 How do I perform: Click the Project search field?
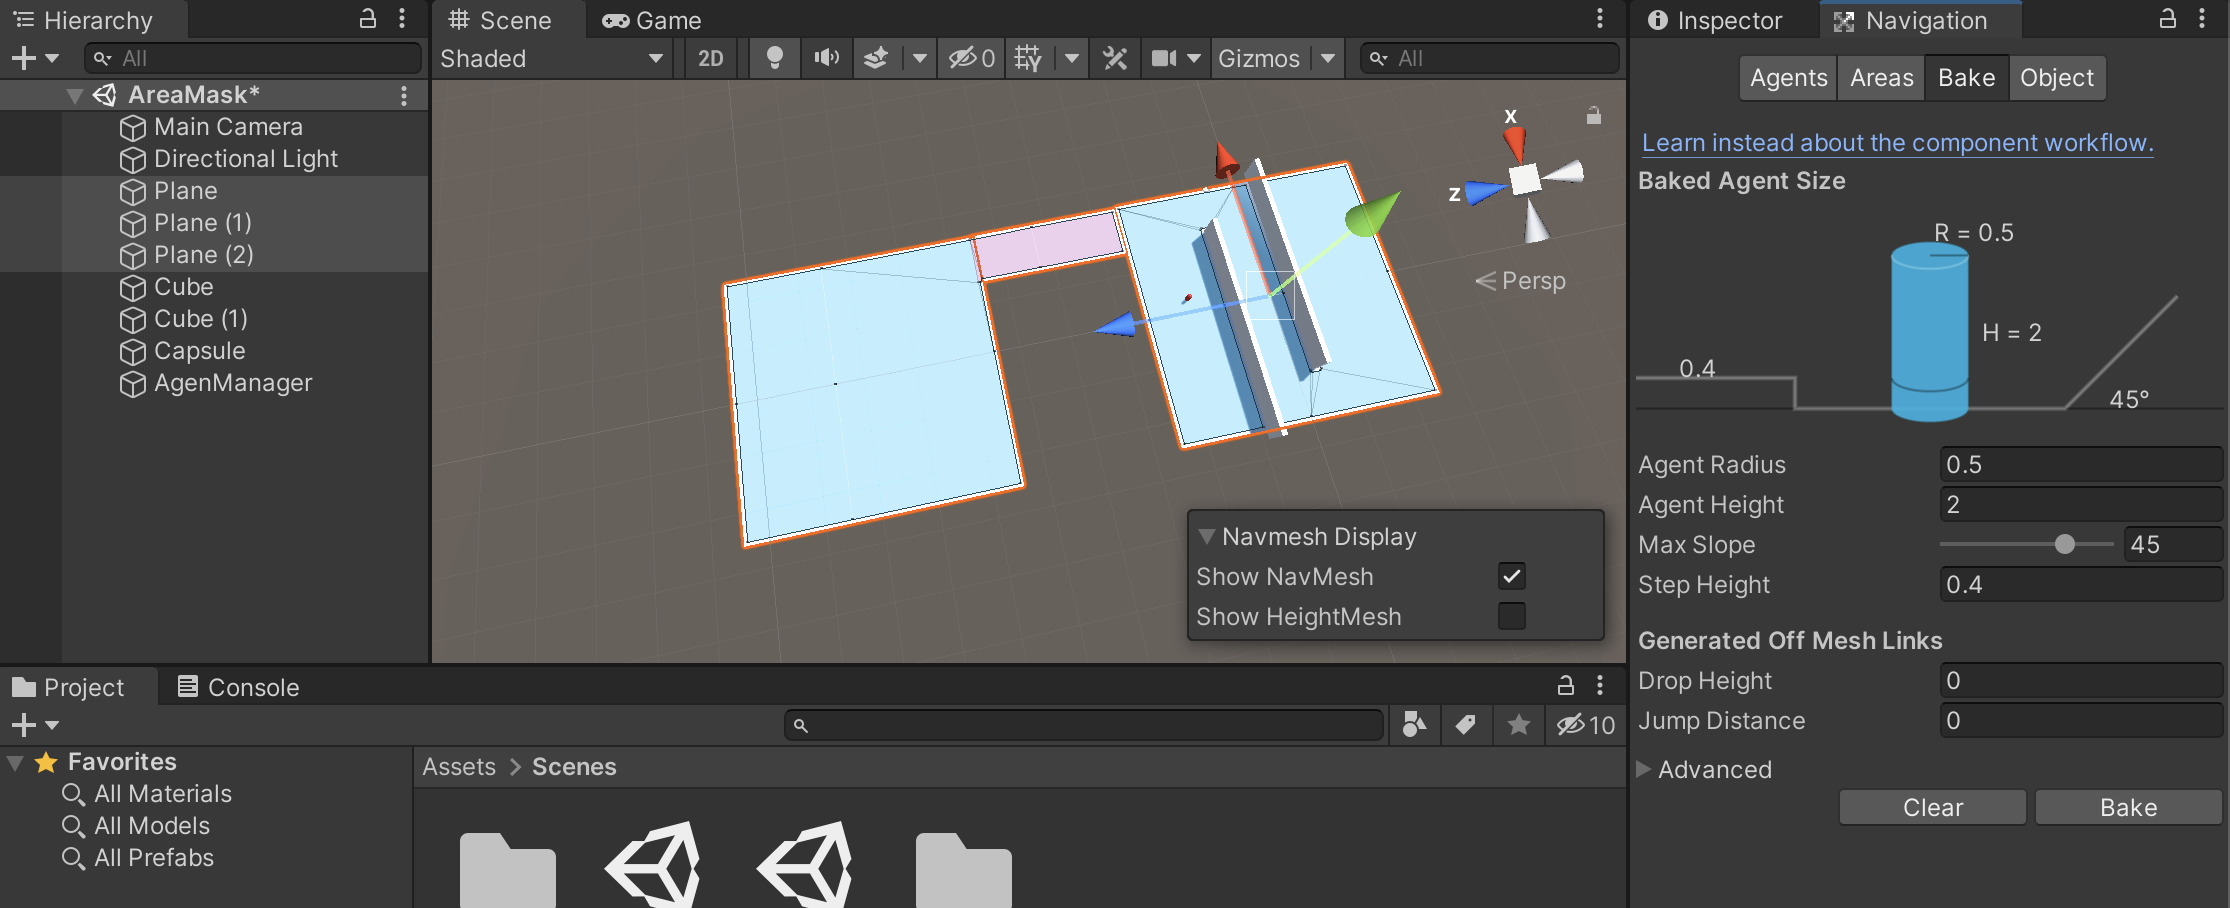click(1084, 725)
